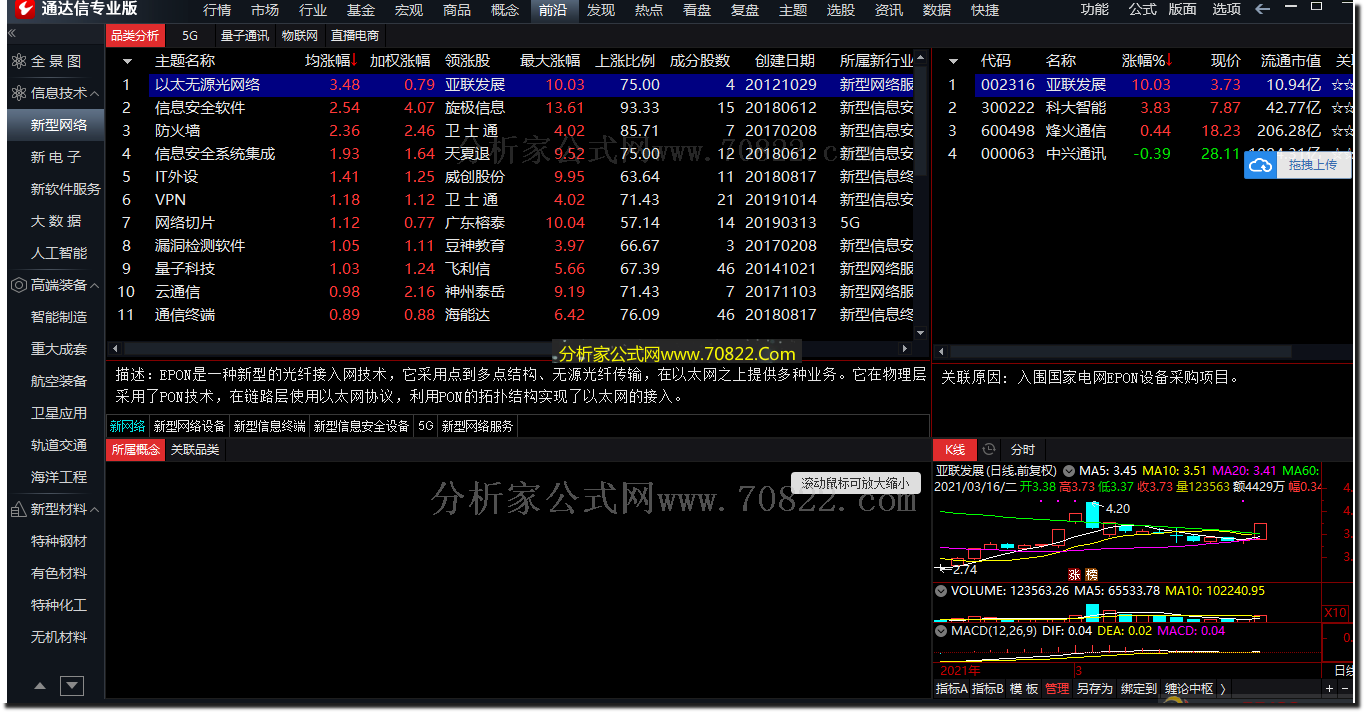The width and height of the screenshot is (1365, 712).
Task: Select the K线 chart tab
Action: point(955,450)
